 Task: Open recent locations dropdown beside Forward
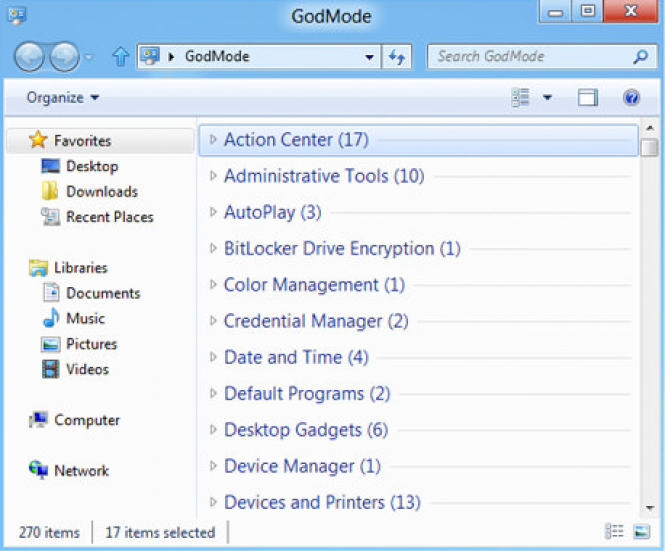[x=89, y=57]
